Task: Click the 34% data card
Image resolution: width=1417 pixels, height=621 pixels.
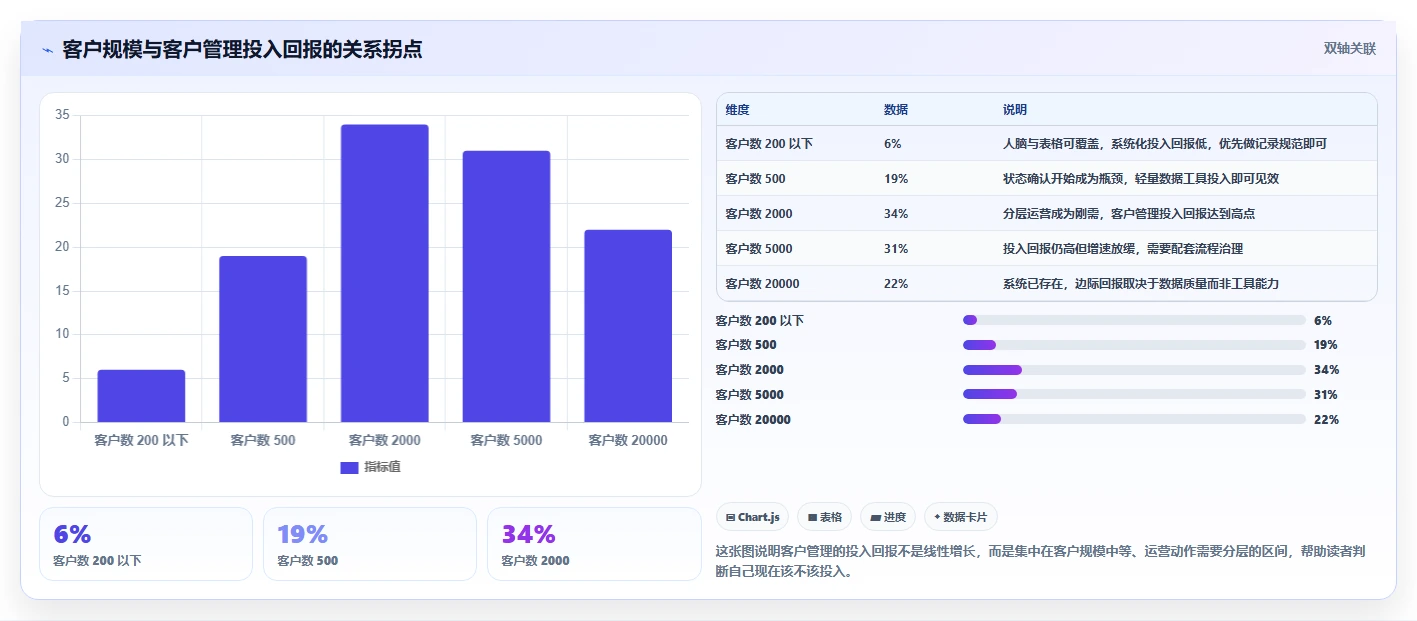Action: [x=594, y=544]
